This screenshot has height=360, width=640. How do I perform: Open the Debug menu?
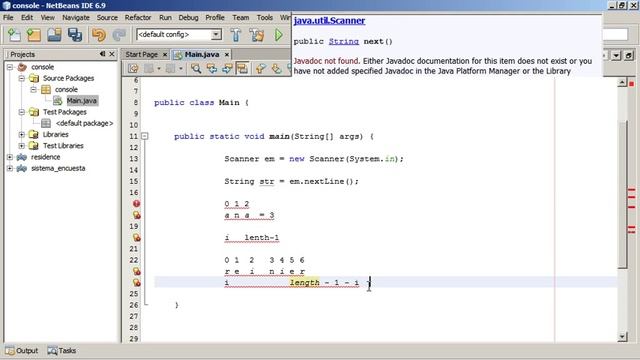click(188, 18)
